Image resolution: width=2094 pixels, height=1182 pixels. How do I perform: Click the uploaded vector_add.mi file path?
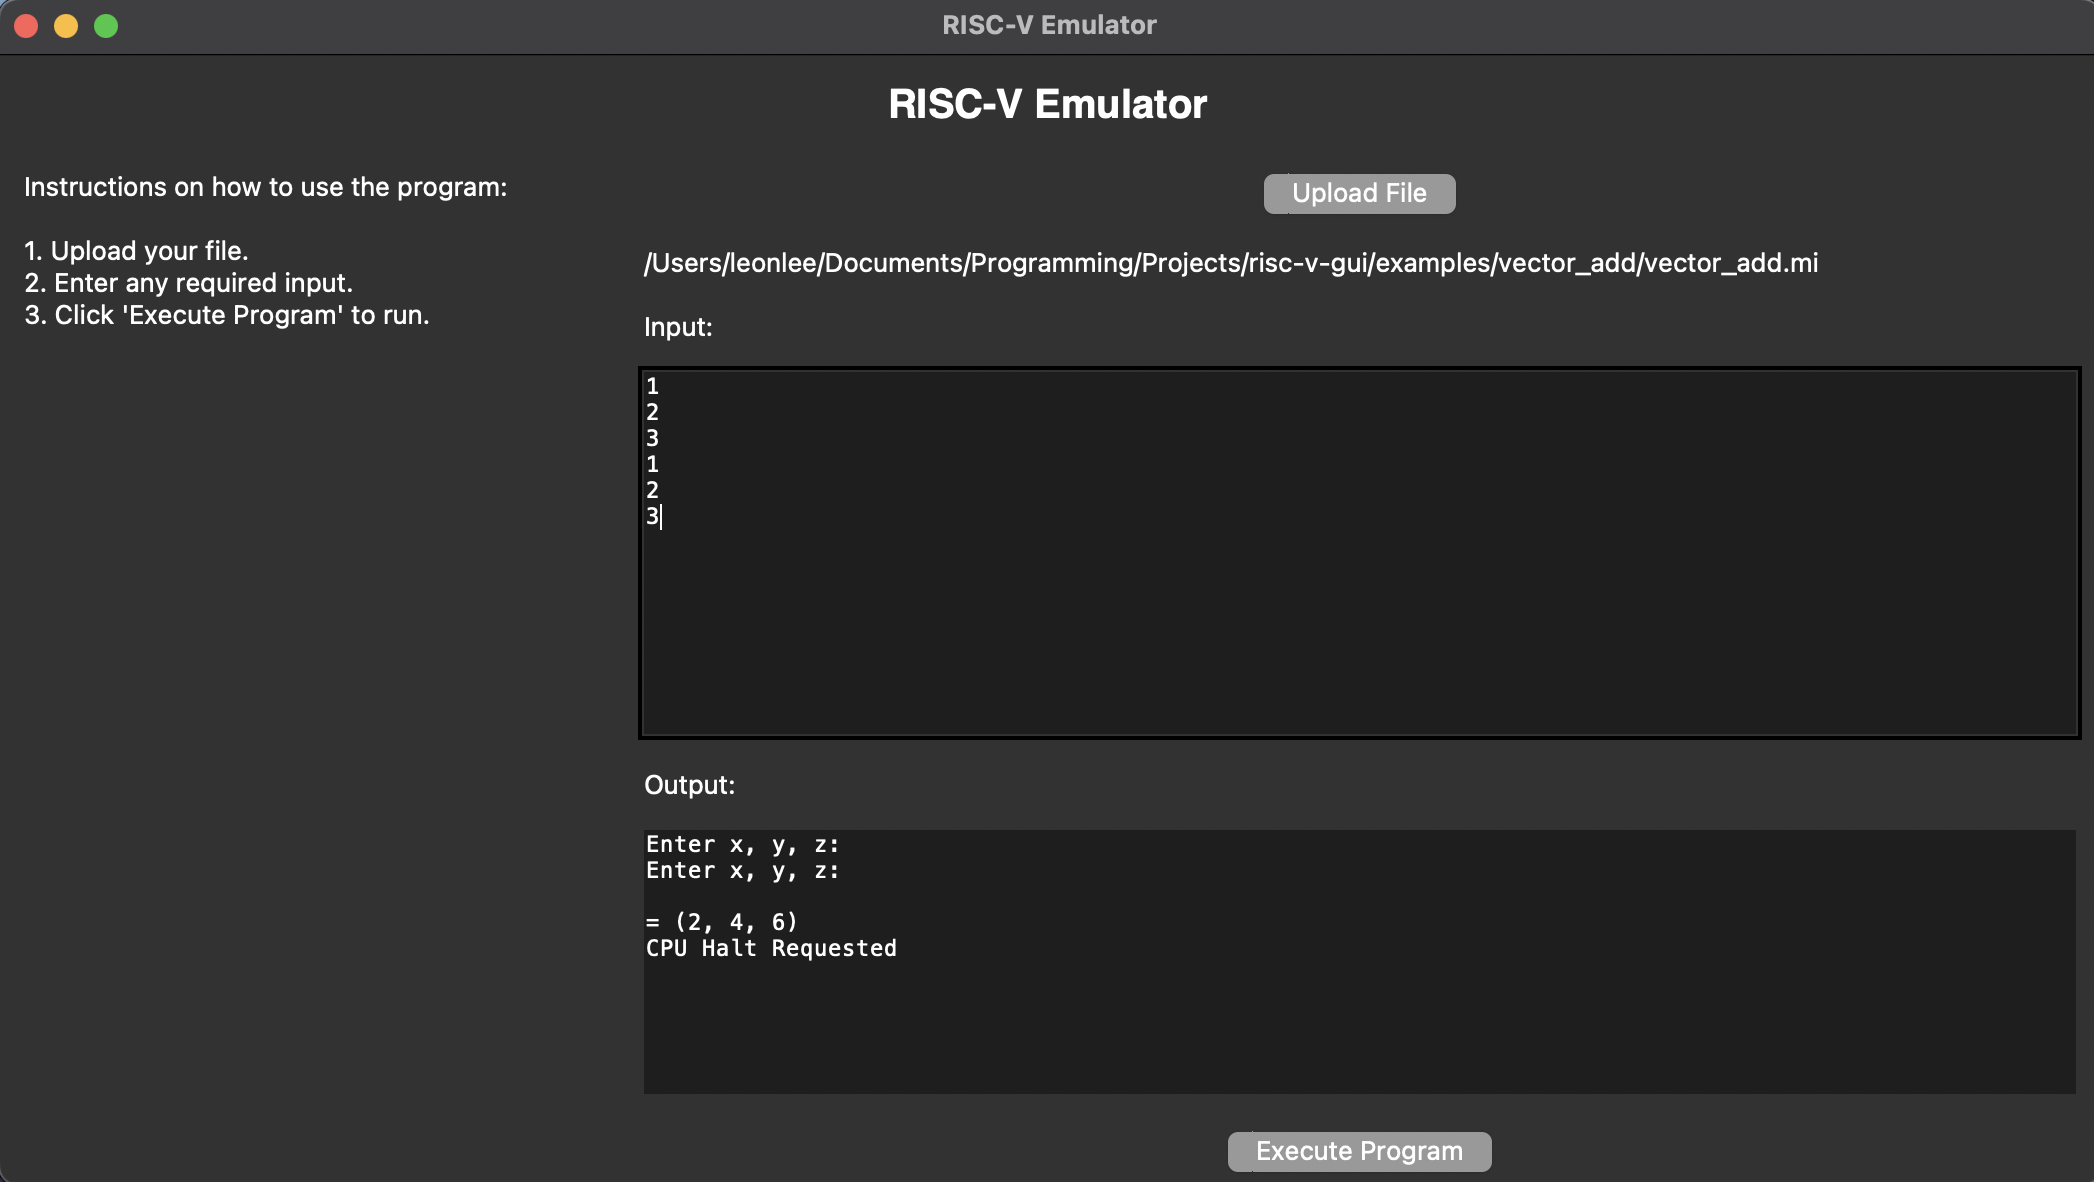coord(1230,263)
